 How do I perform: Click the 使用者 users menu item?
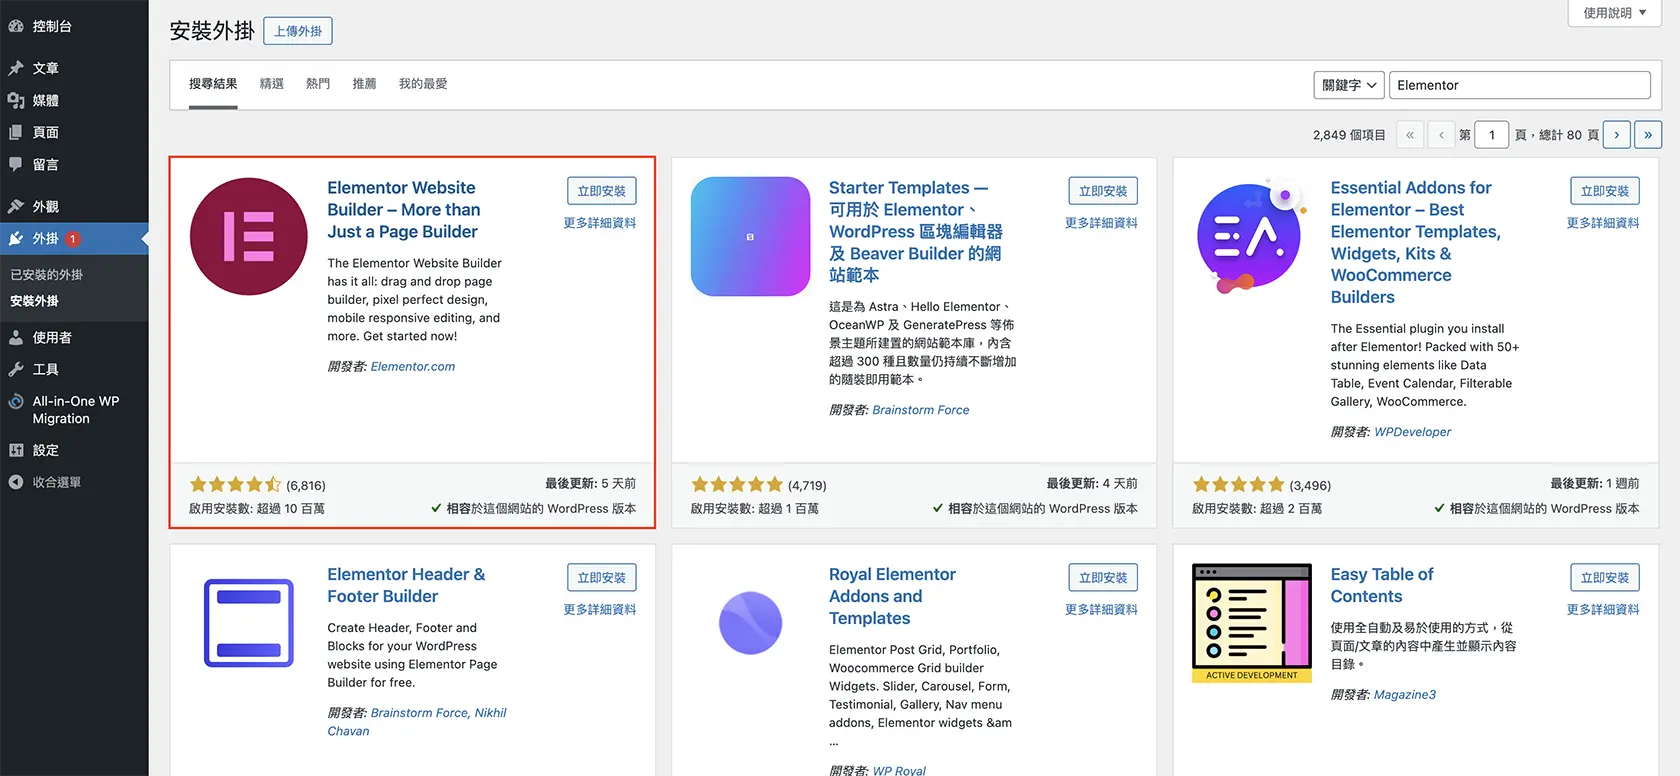(x=74, y=337)
